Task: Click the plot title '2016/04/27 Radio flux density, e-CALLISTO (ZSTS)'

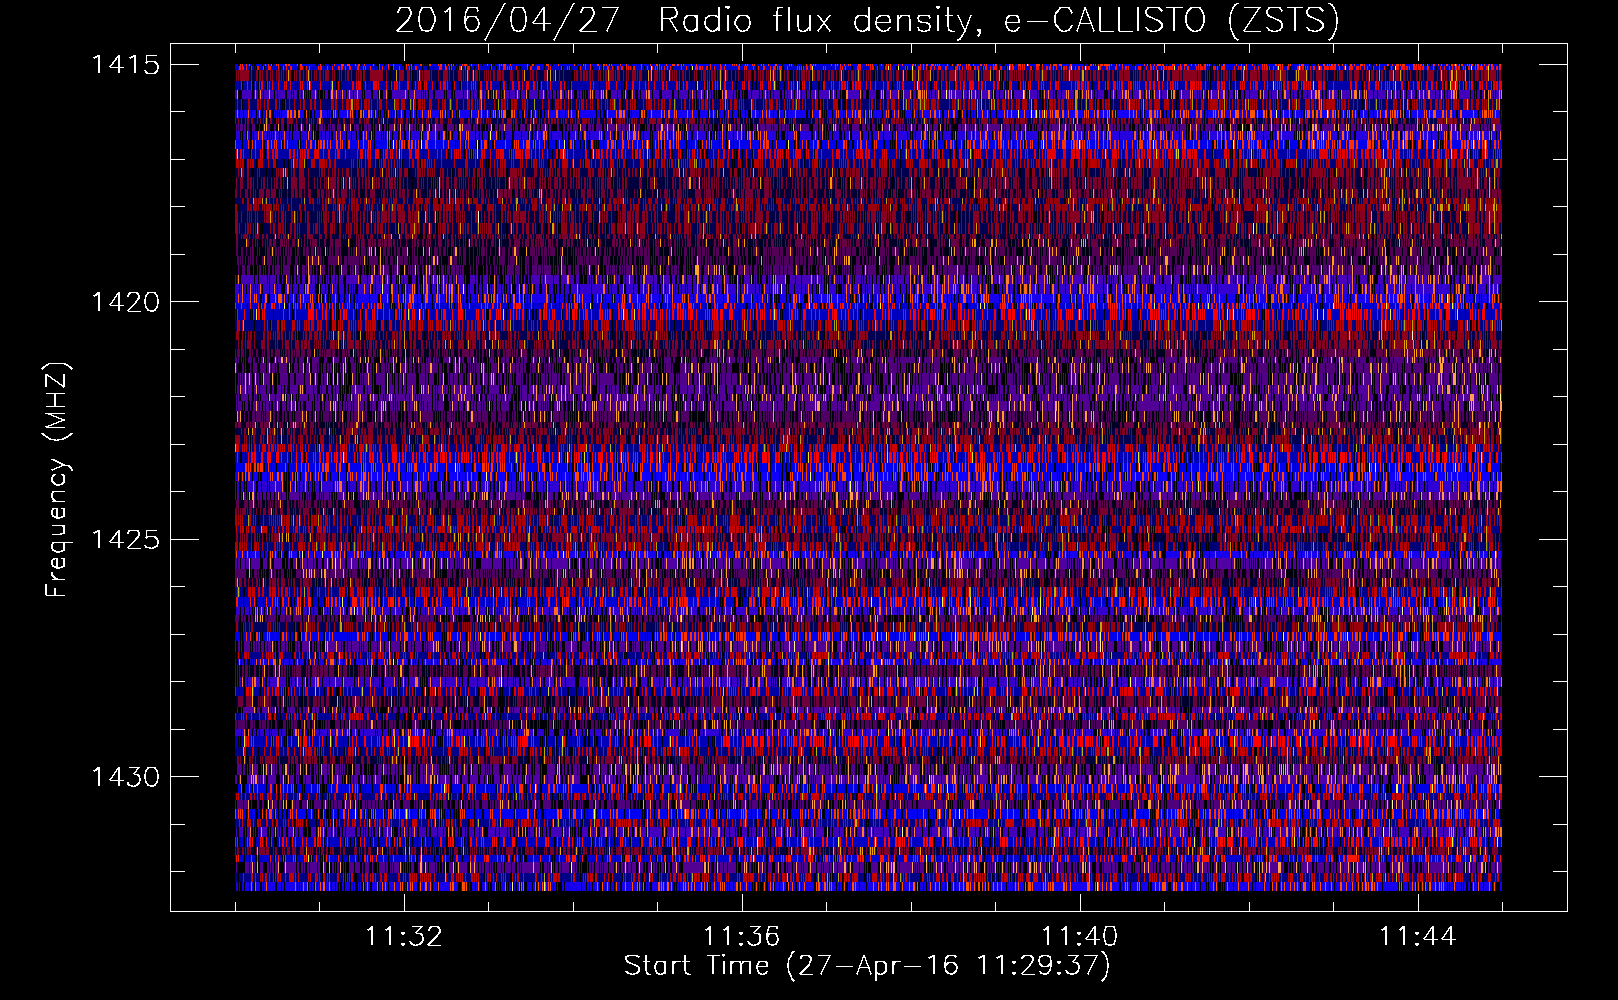Action: point(867,20)
